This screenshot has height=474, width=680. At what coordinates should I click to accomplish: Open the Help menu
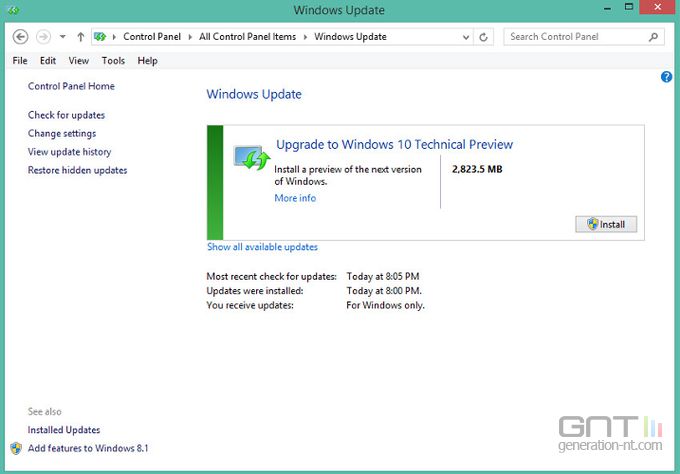147,61
